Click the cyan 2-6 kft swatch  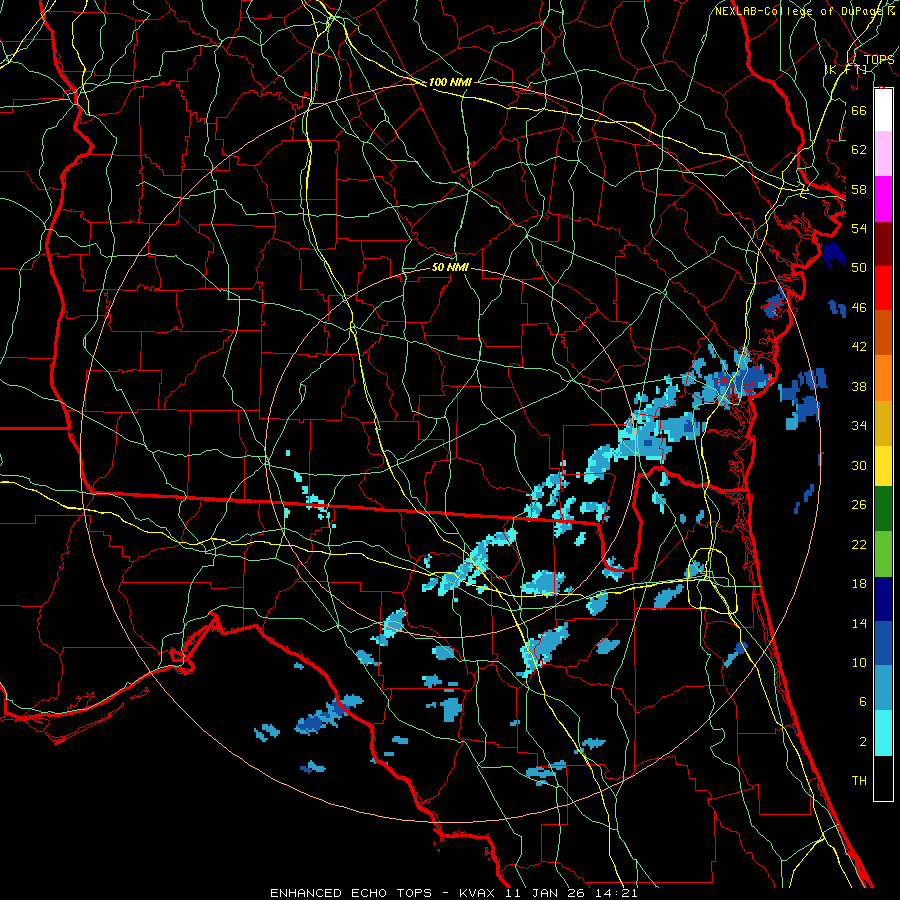pos(883,733)
